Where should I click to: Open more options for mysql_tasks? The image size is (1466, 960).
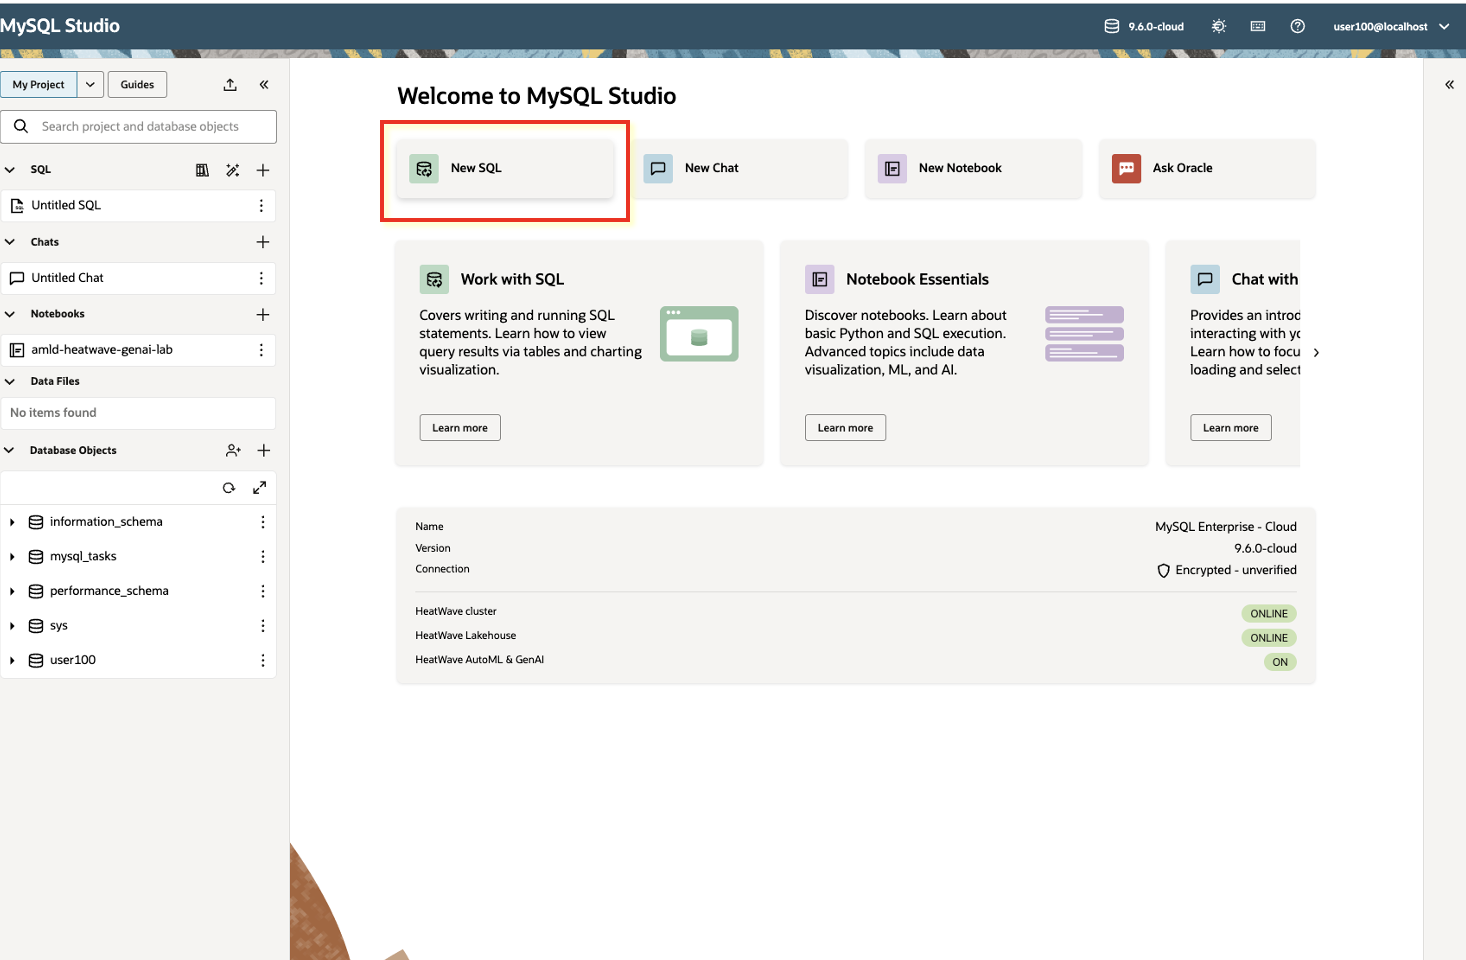[x=263, y=557]
